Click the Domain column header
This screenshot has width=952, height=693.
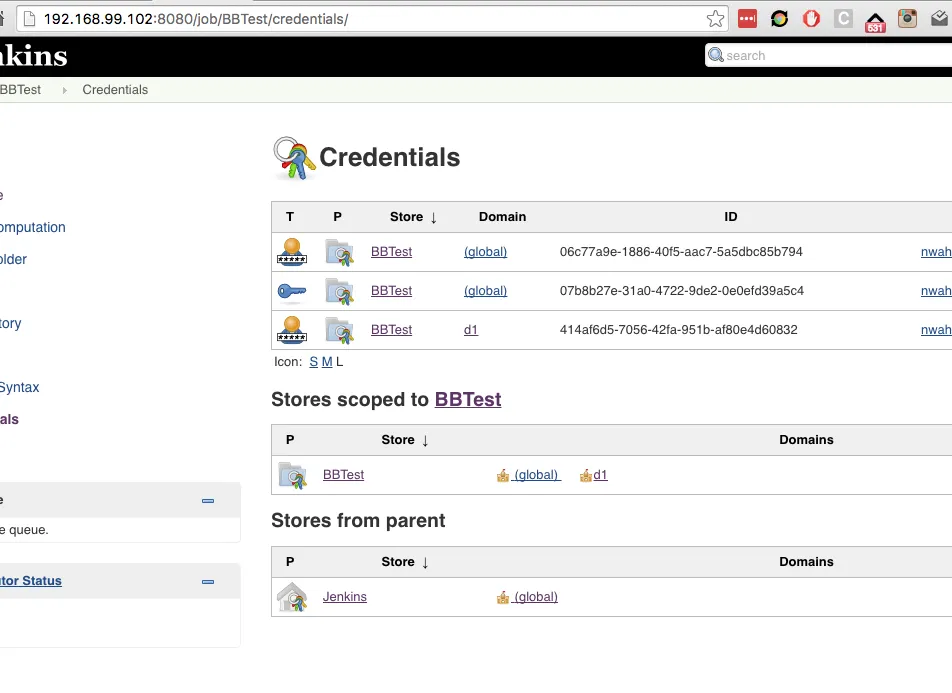(x=502, y=217)
